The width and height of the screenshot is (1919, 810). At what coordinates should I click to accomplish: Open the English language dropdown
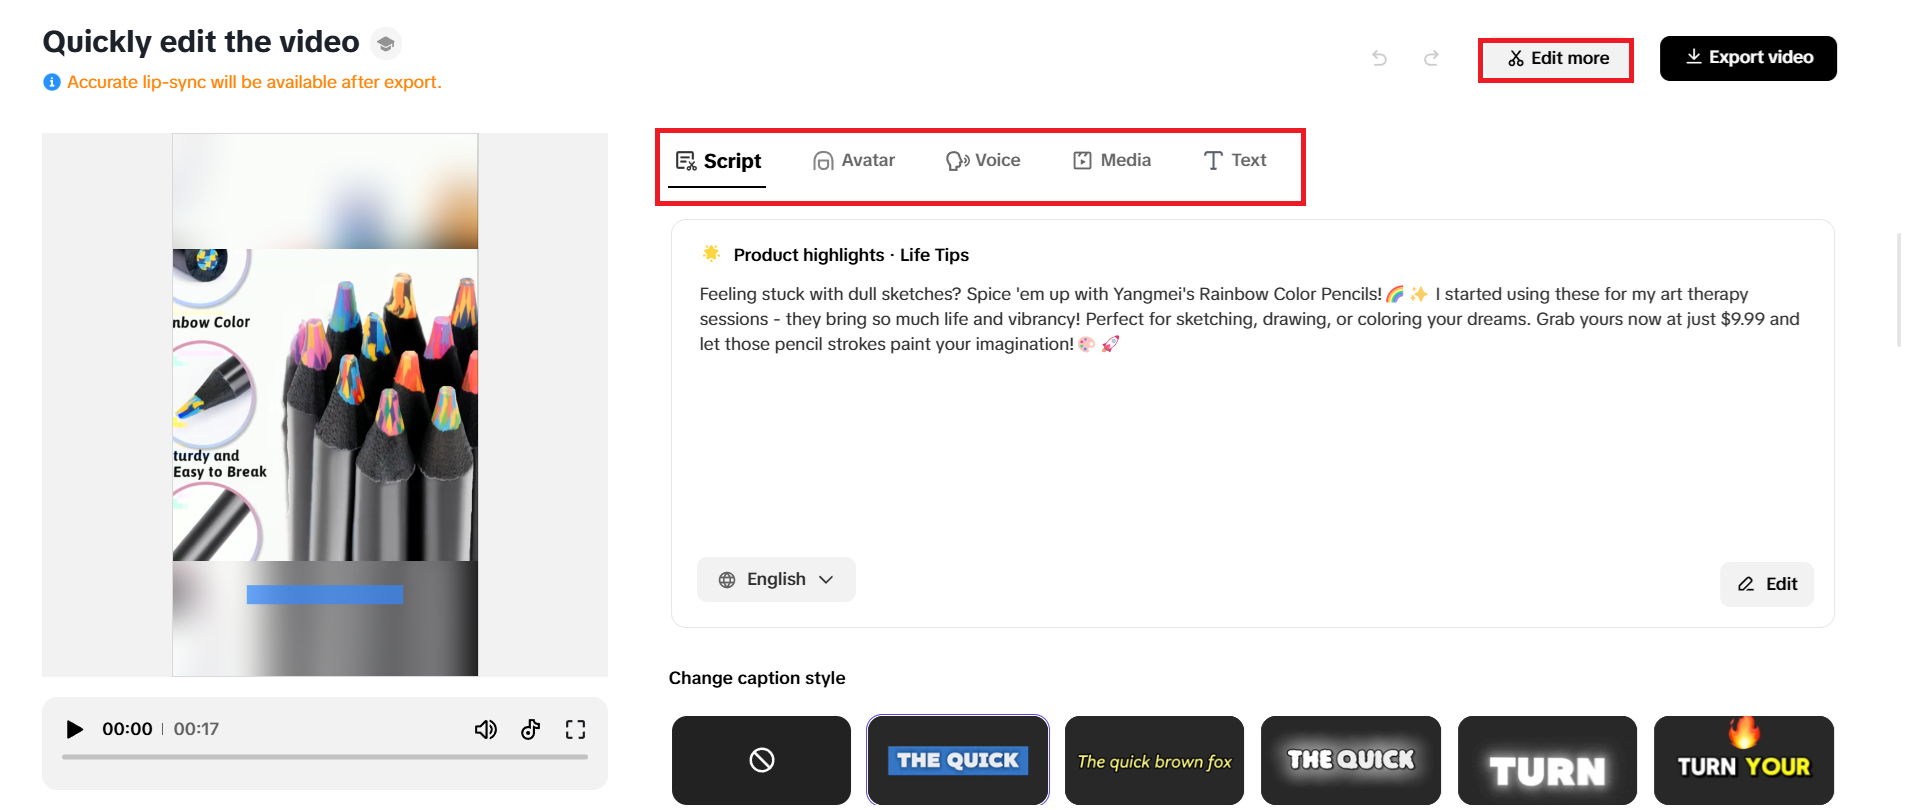coord(776,579)
